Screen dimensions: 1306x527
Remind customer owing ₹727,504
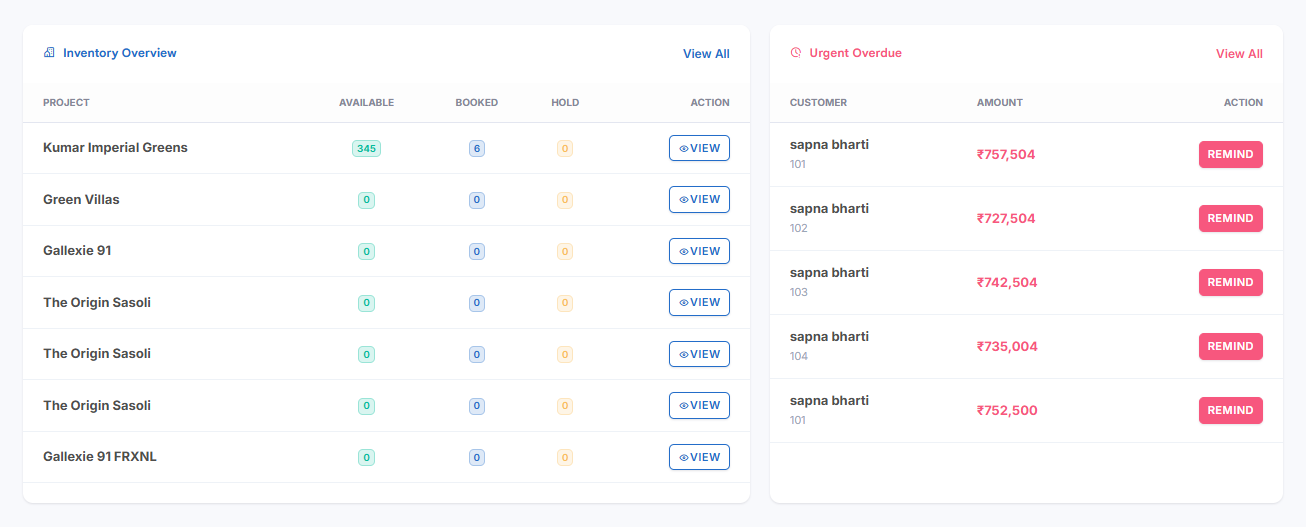coord(1230,218)
